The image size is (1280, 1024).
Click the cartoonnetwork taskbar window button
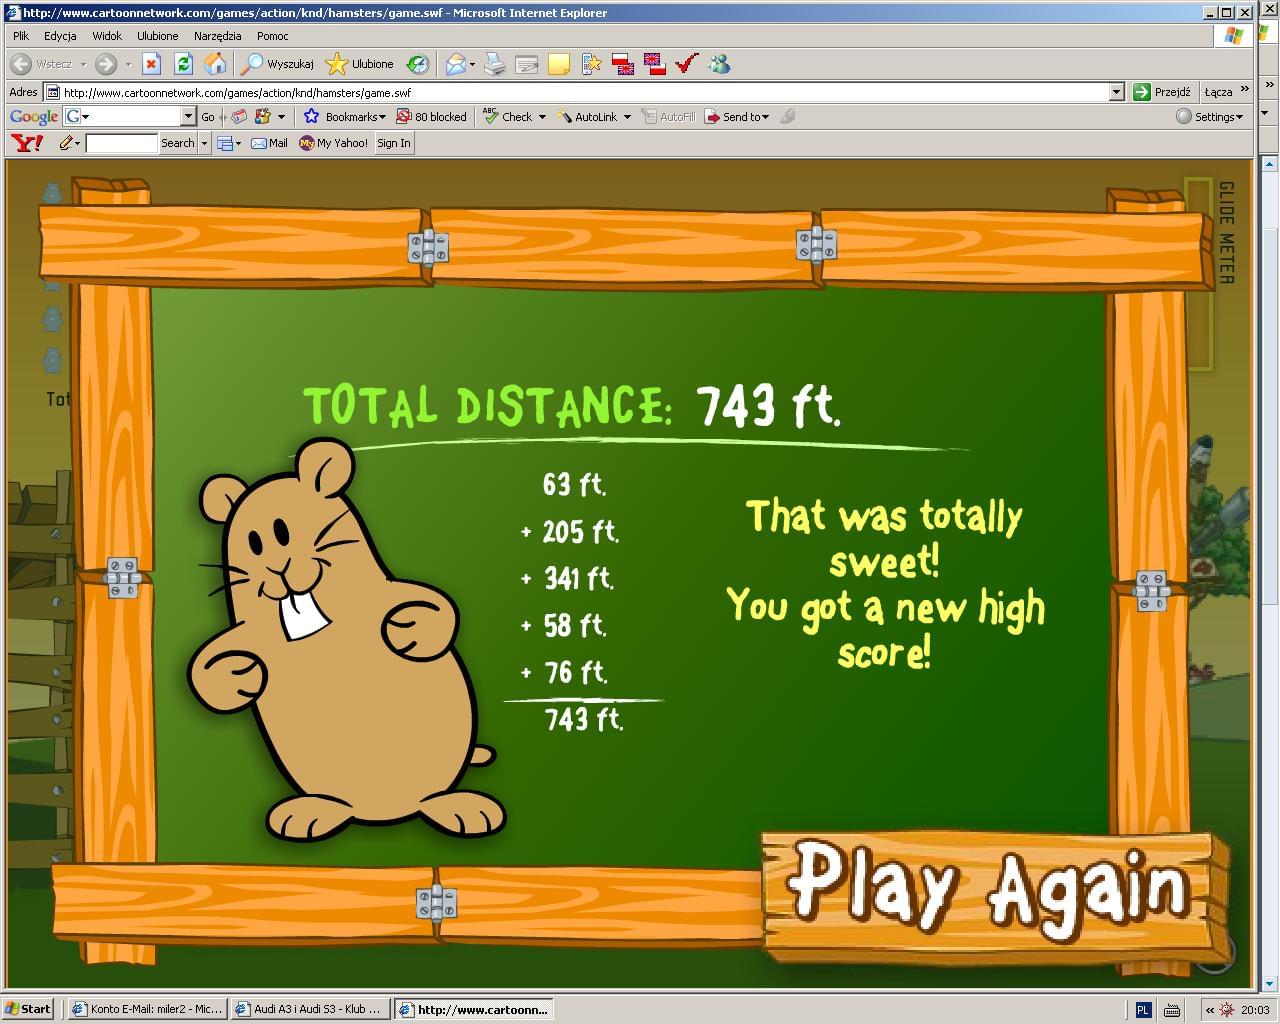pyautogui.click(x=474, y=1009)
